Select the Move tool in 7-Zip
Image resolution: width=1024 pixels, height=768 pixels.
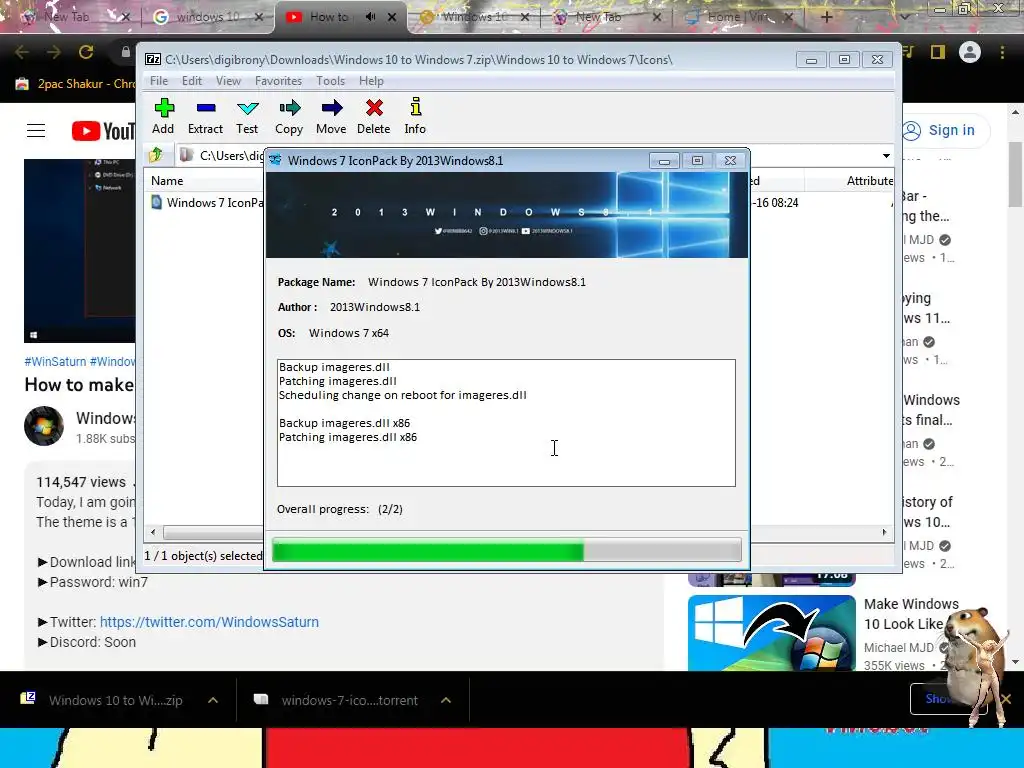331,116
